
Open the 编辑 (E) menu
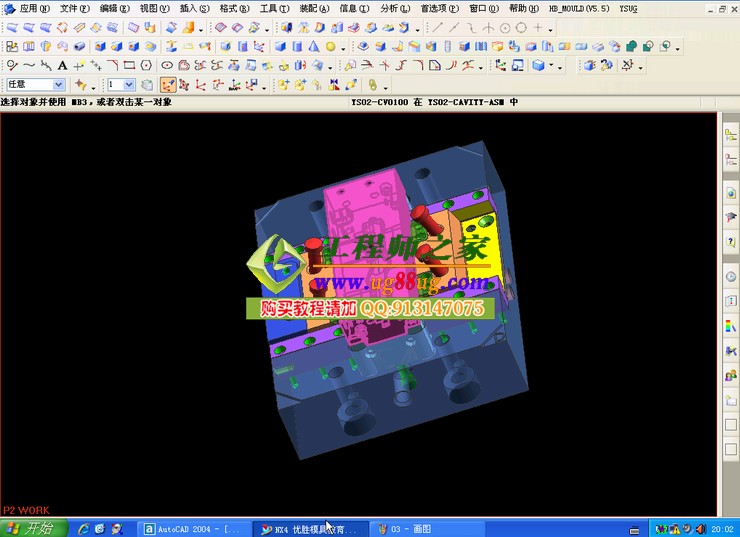pos(115,8)
